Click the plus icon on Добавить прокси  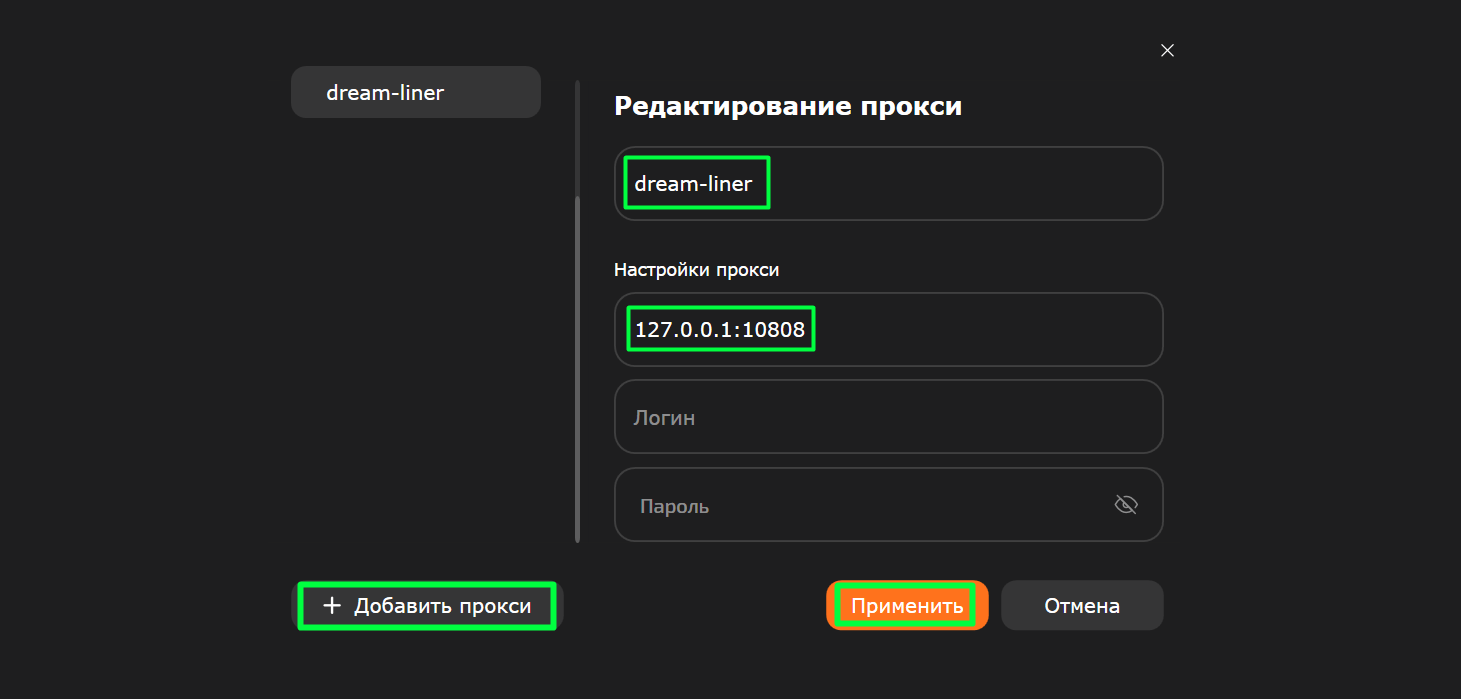[x=333, y=605]
